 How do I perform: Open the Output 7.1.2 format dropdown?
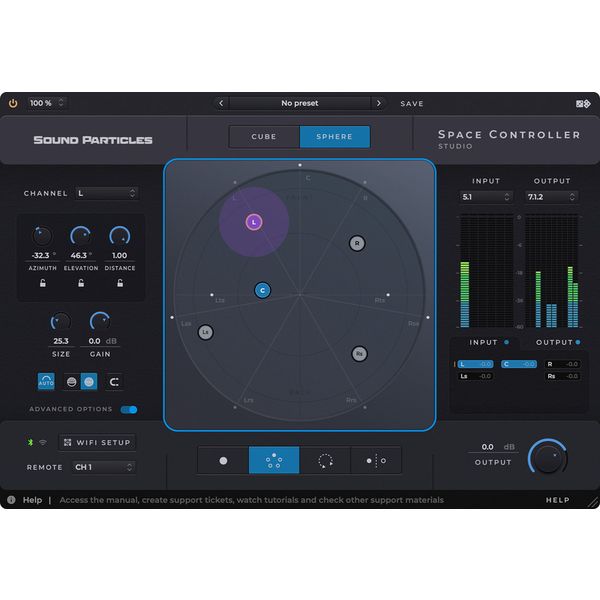coord(551,197)
